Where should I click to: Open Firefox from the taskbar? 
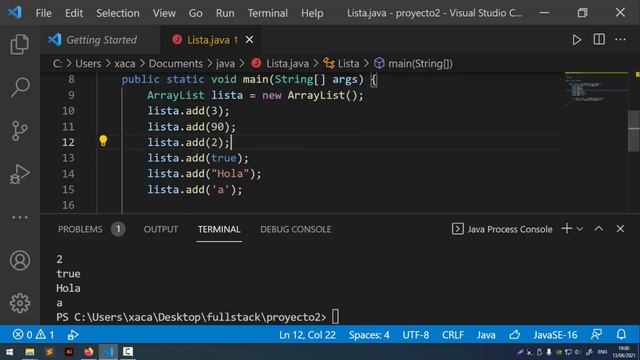click(x=89, y=352)
